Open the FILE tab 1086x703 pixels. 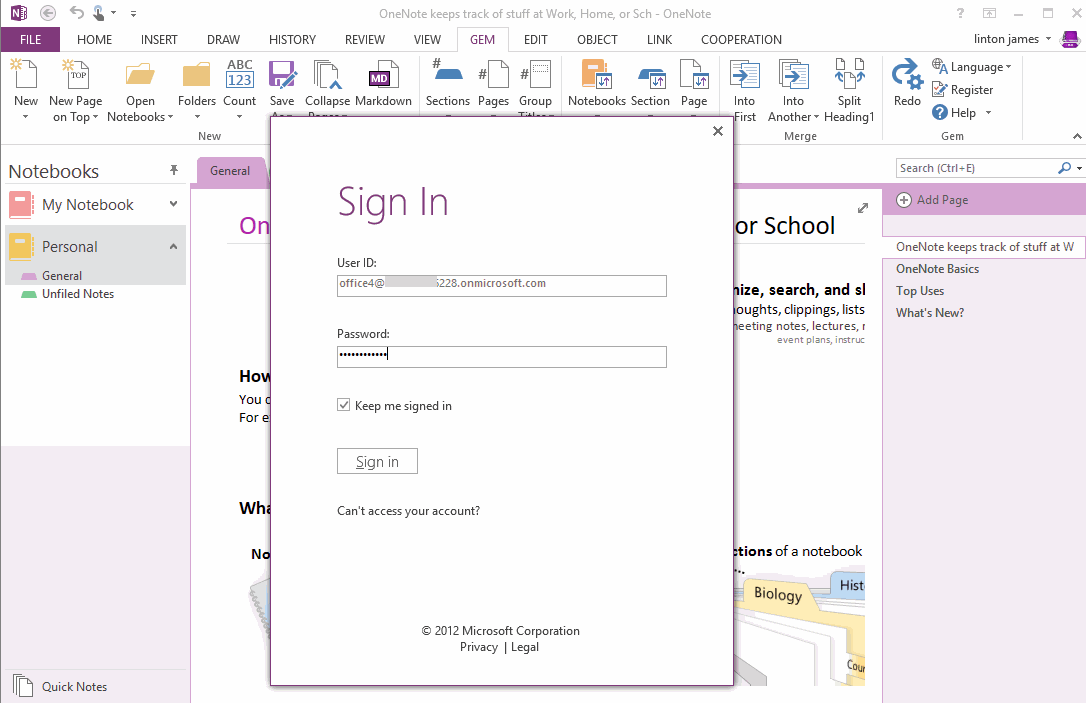[x=30, y=39]
